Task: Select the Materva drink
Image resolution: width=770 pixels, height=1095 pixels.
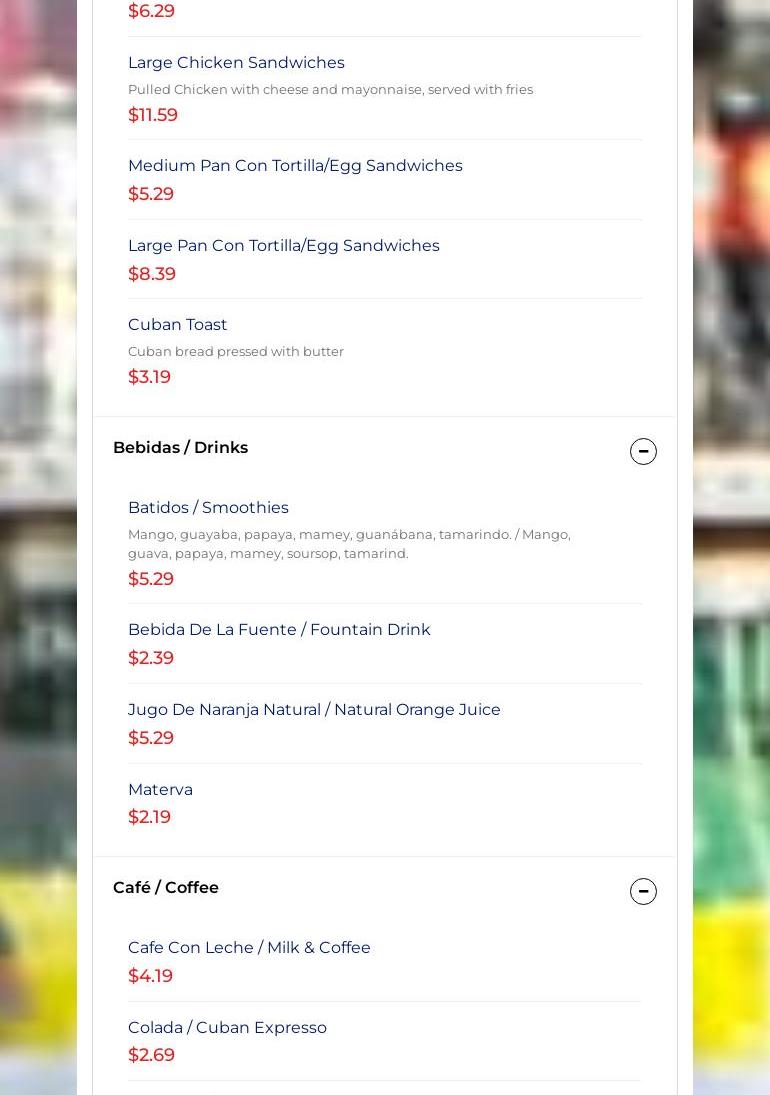Action: [x=160, y=790]
